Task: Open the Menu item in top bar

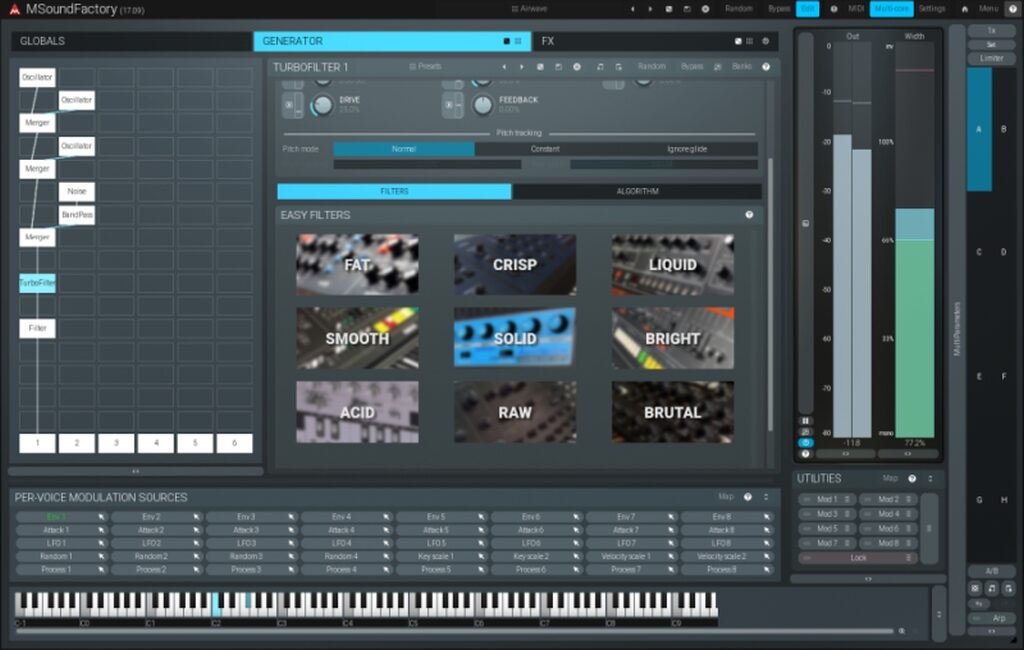Action: [x=989, y=9]
